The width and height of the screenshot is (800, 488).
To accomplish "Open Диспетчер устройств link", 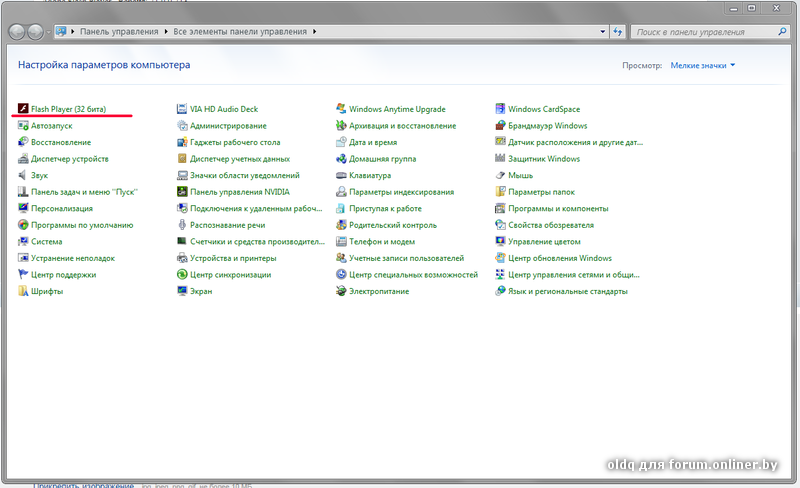I will click(70, 159).
